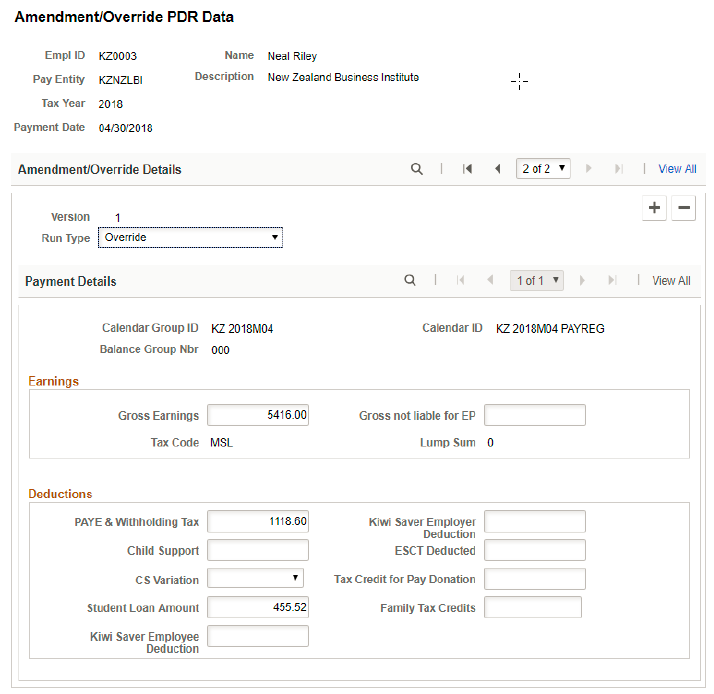Click the Pay Entity value KZNZLBI
This screenshot has height=694, width=714.
tap(121, 80)
